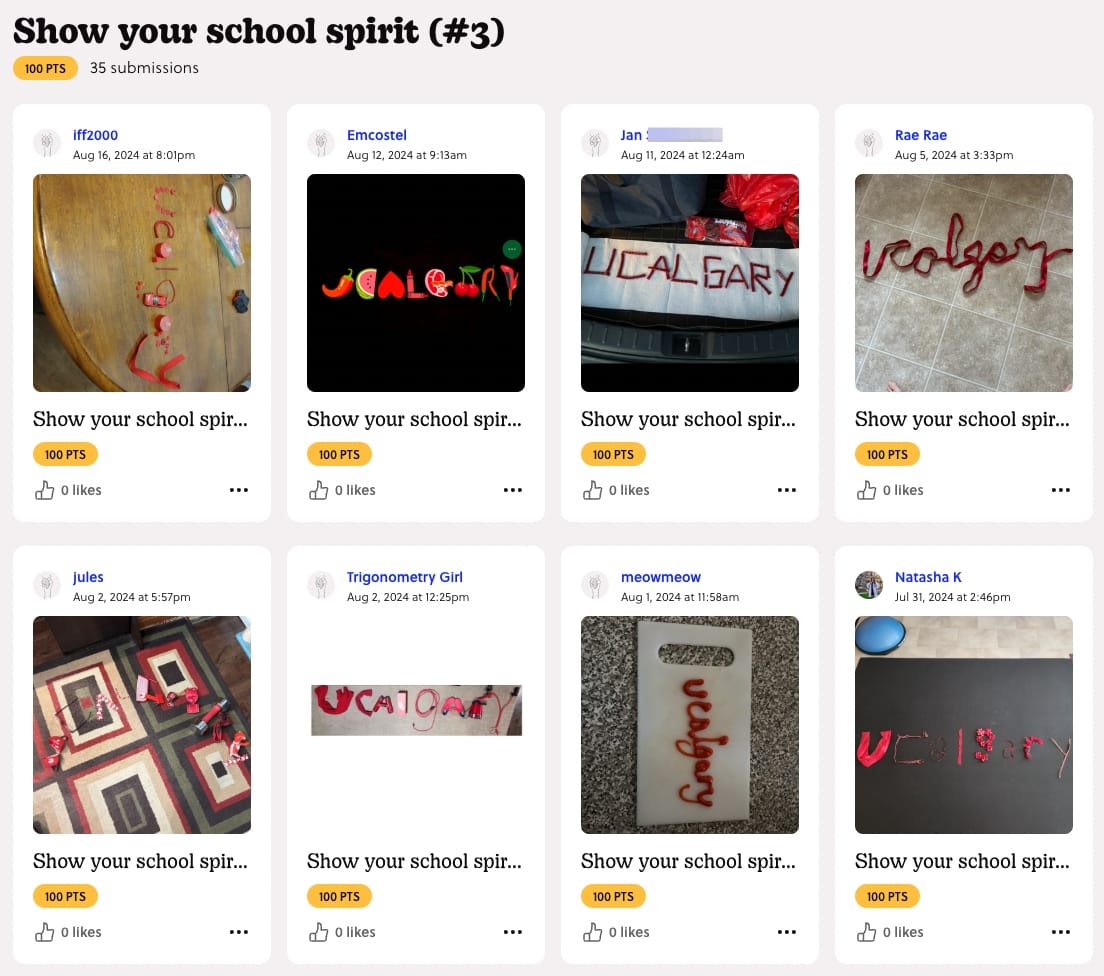Viewport: 1104px width, 976px height.
Task: Click Natasha K's profile picture
Action: click(x=869, y=585)
